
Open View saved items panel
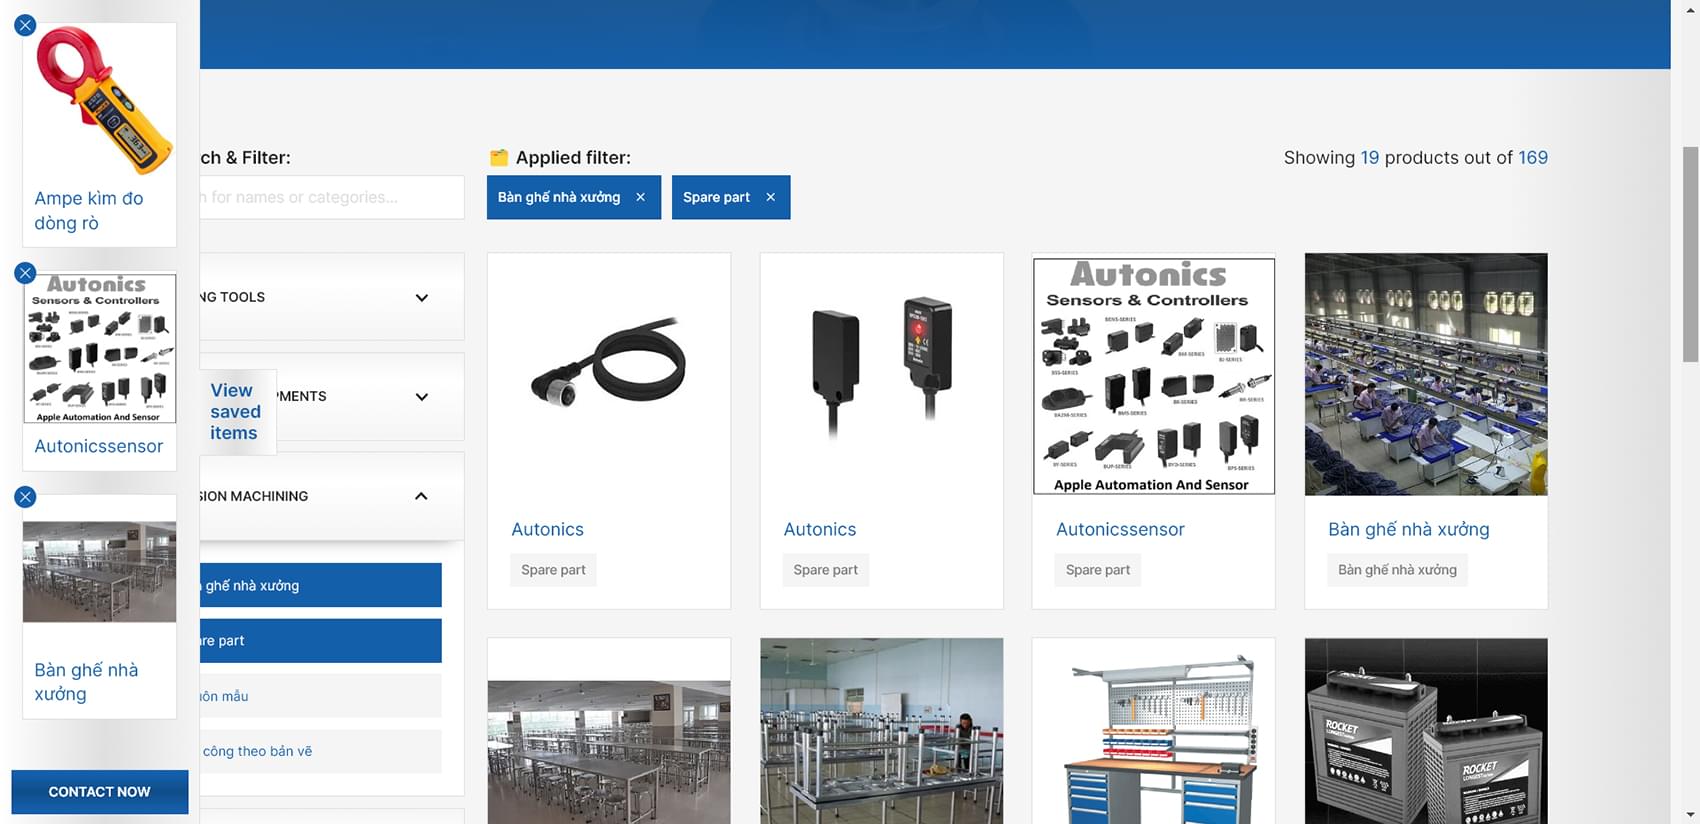pyautogui.click(x=234, y=412)
